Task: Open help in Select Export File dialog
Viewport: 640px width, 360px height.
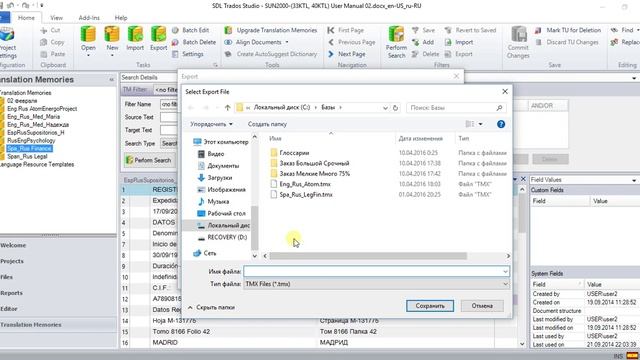Action: [x=501, y=124]
